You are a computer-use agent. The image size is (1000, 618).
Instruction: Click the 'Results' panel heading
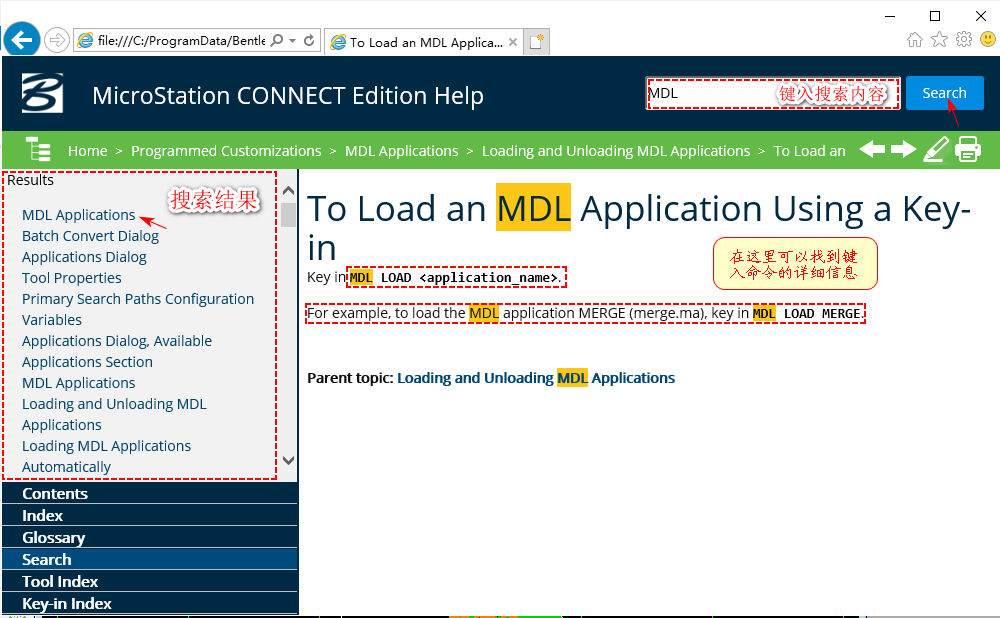(x=31, y=180)
